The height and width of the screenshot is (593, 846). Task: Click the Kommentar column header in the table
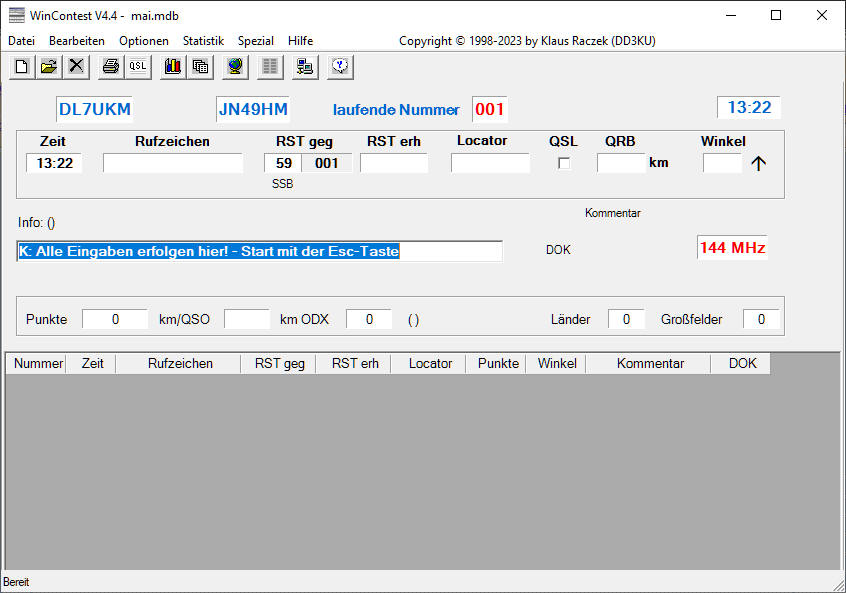tap(649, 364)
